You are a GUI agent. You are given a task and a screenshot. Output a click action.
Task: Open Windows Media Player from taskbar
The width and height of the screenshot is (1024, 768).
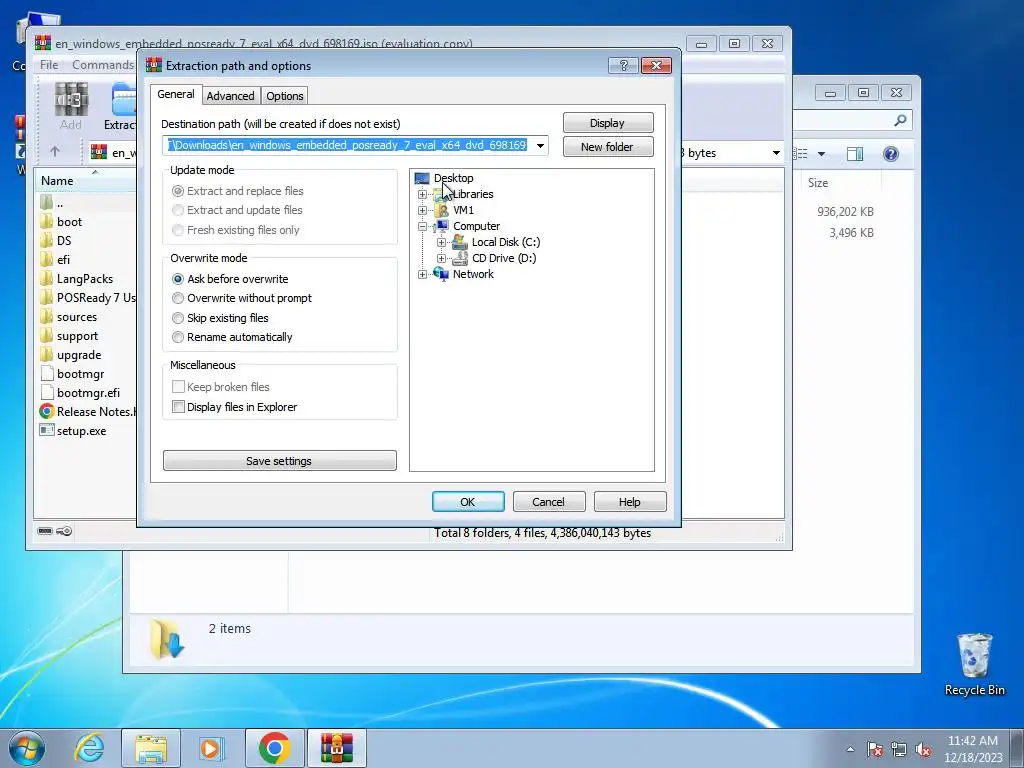coord(211,748)
